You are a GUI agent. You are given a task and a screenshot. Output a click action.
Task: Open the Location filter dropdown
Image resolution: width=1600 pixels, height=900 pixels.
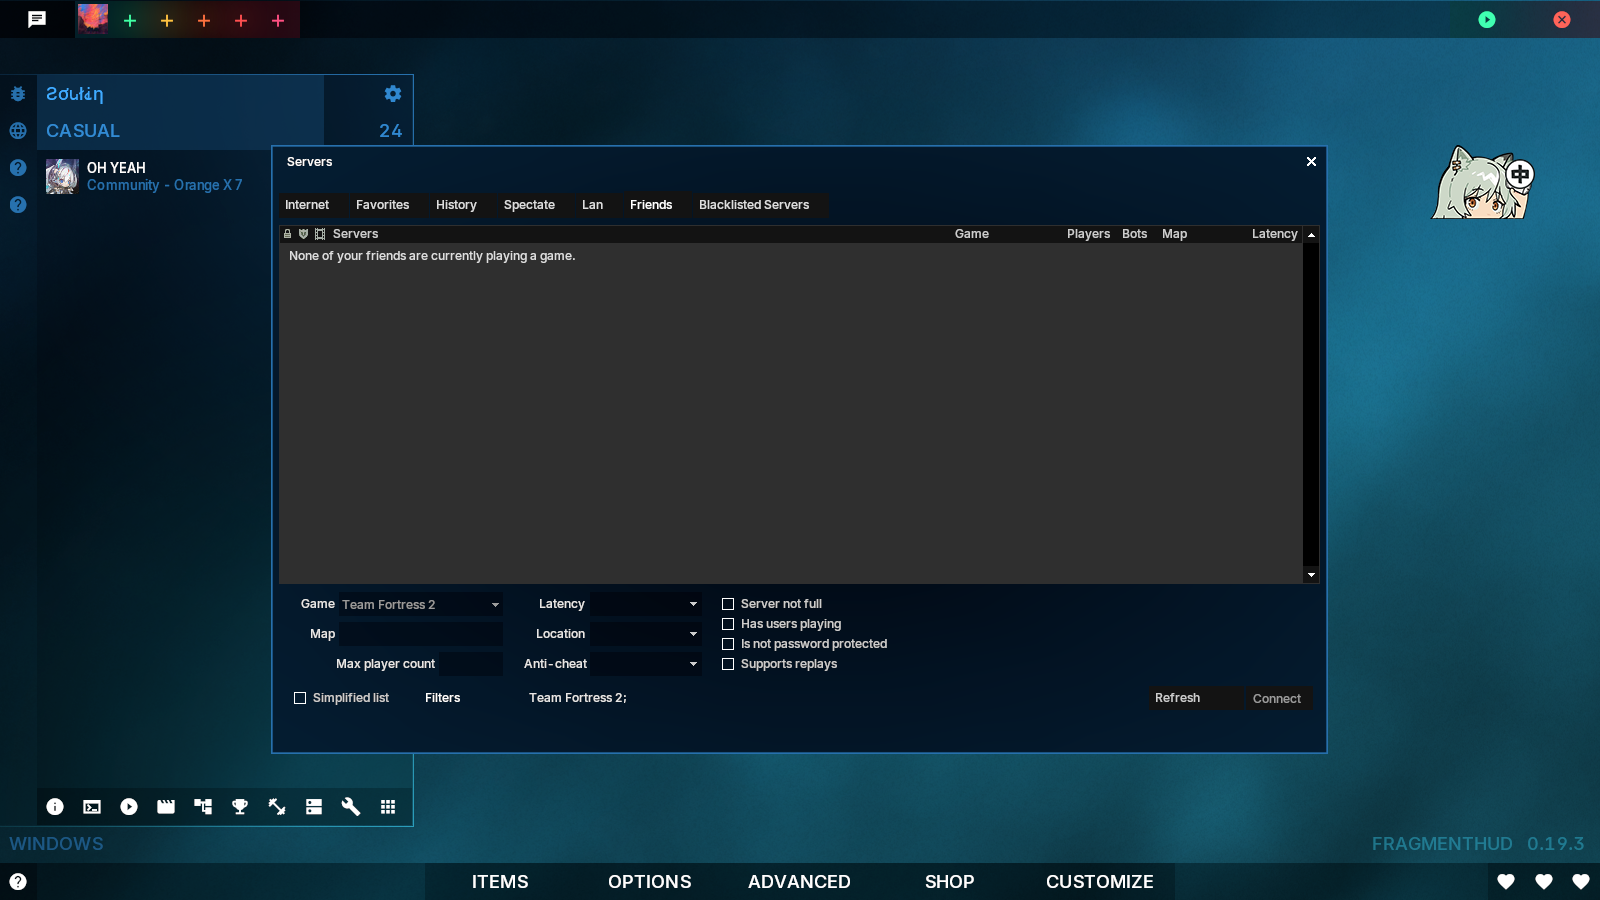click(x=645, y=634)
